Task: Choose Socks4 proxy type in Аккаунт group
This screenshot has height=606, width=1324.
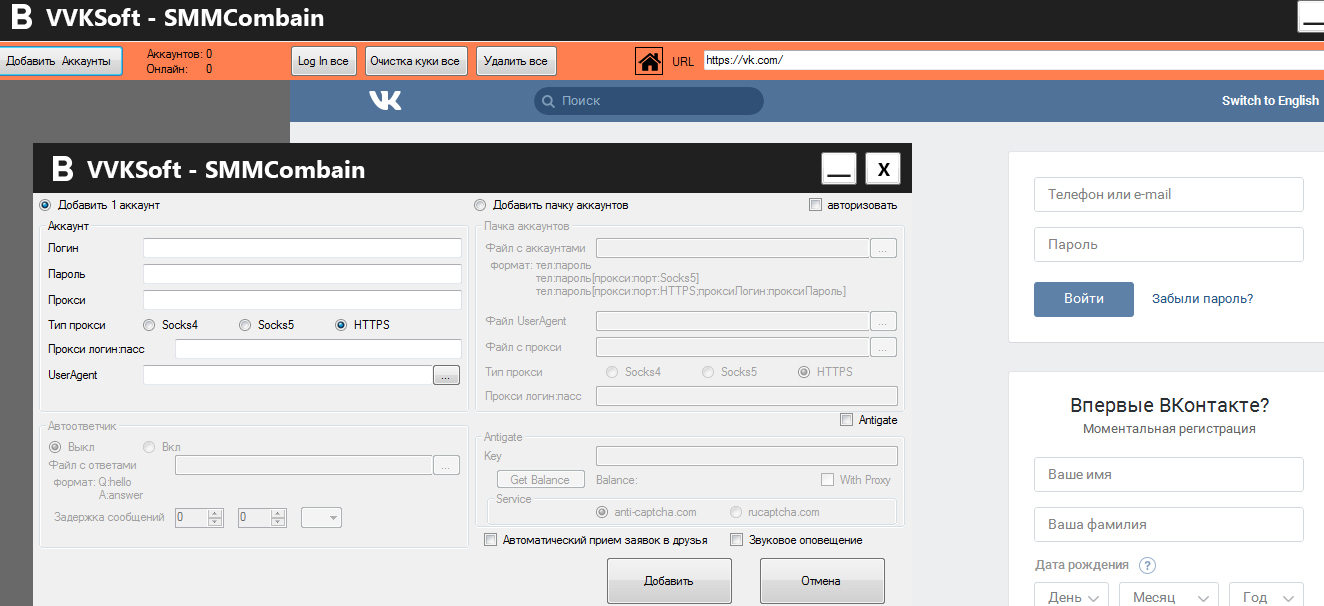Action: pyautogui.click(x=149, y=325)
